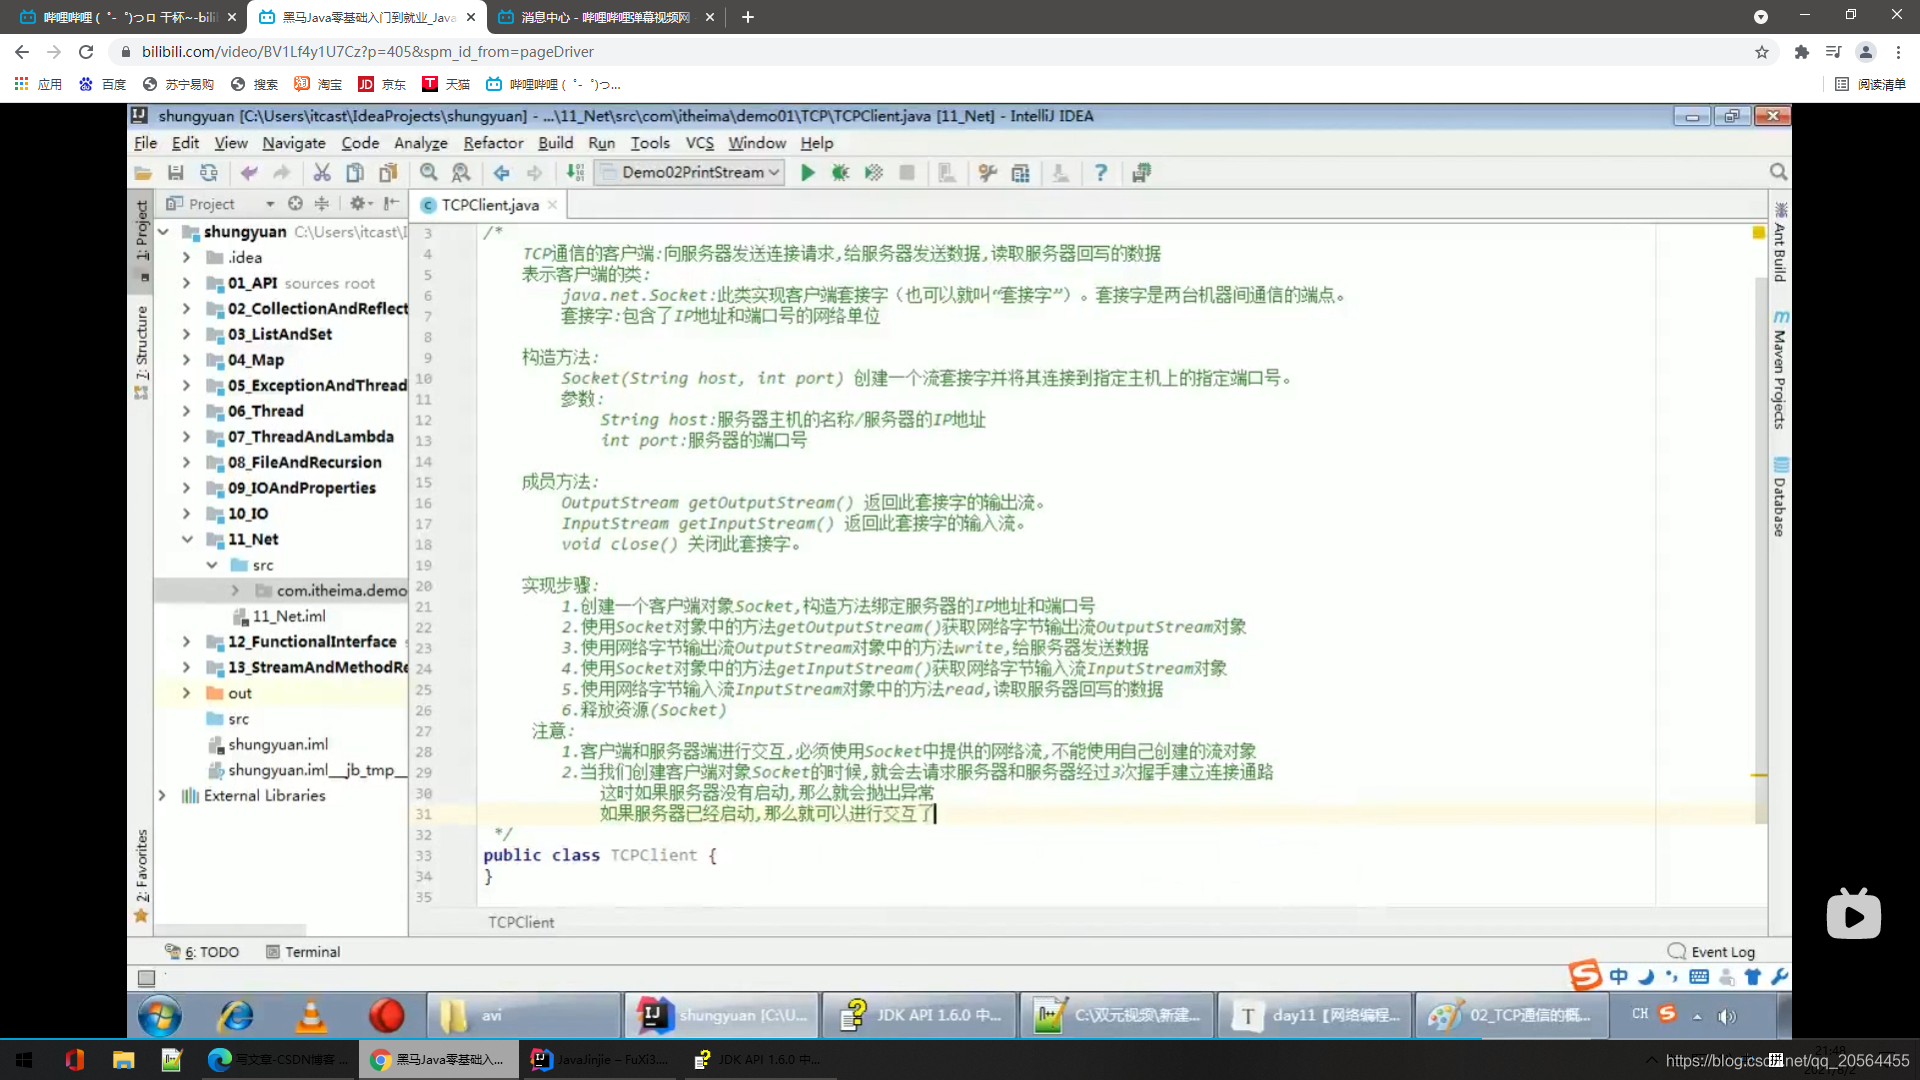Select the TCPClient.java editor tab
Viewport: 1920px width, 1080px height.
tap(489, 205)
